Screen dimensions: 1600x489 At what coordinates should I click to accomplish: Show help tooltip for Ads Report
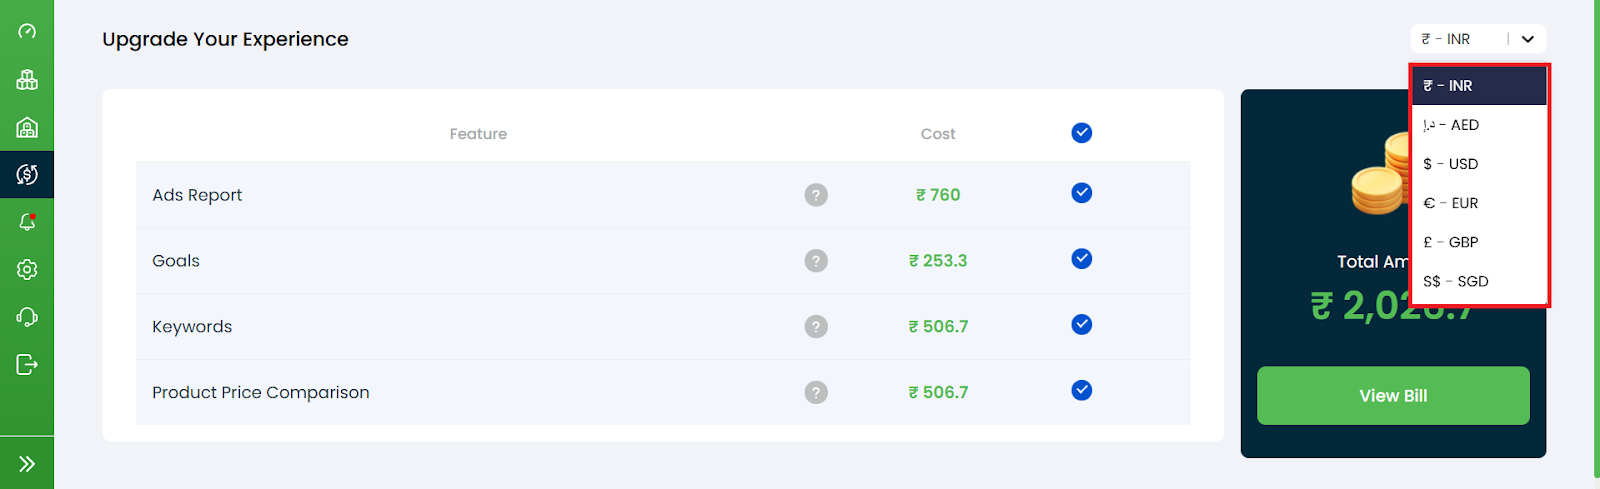point(816,195)
